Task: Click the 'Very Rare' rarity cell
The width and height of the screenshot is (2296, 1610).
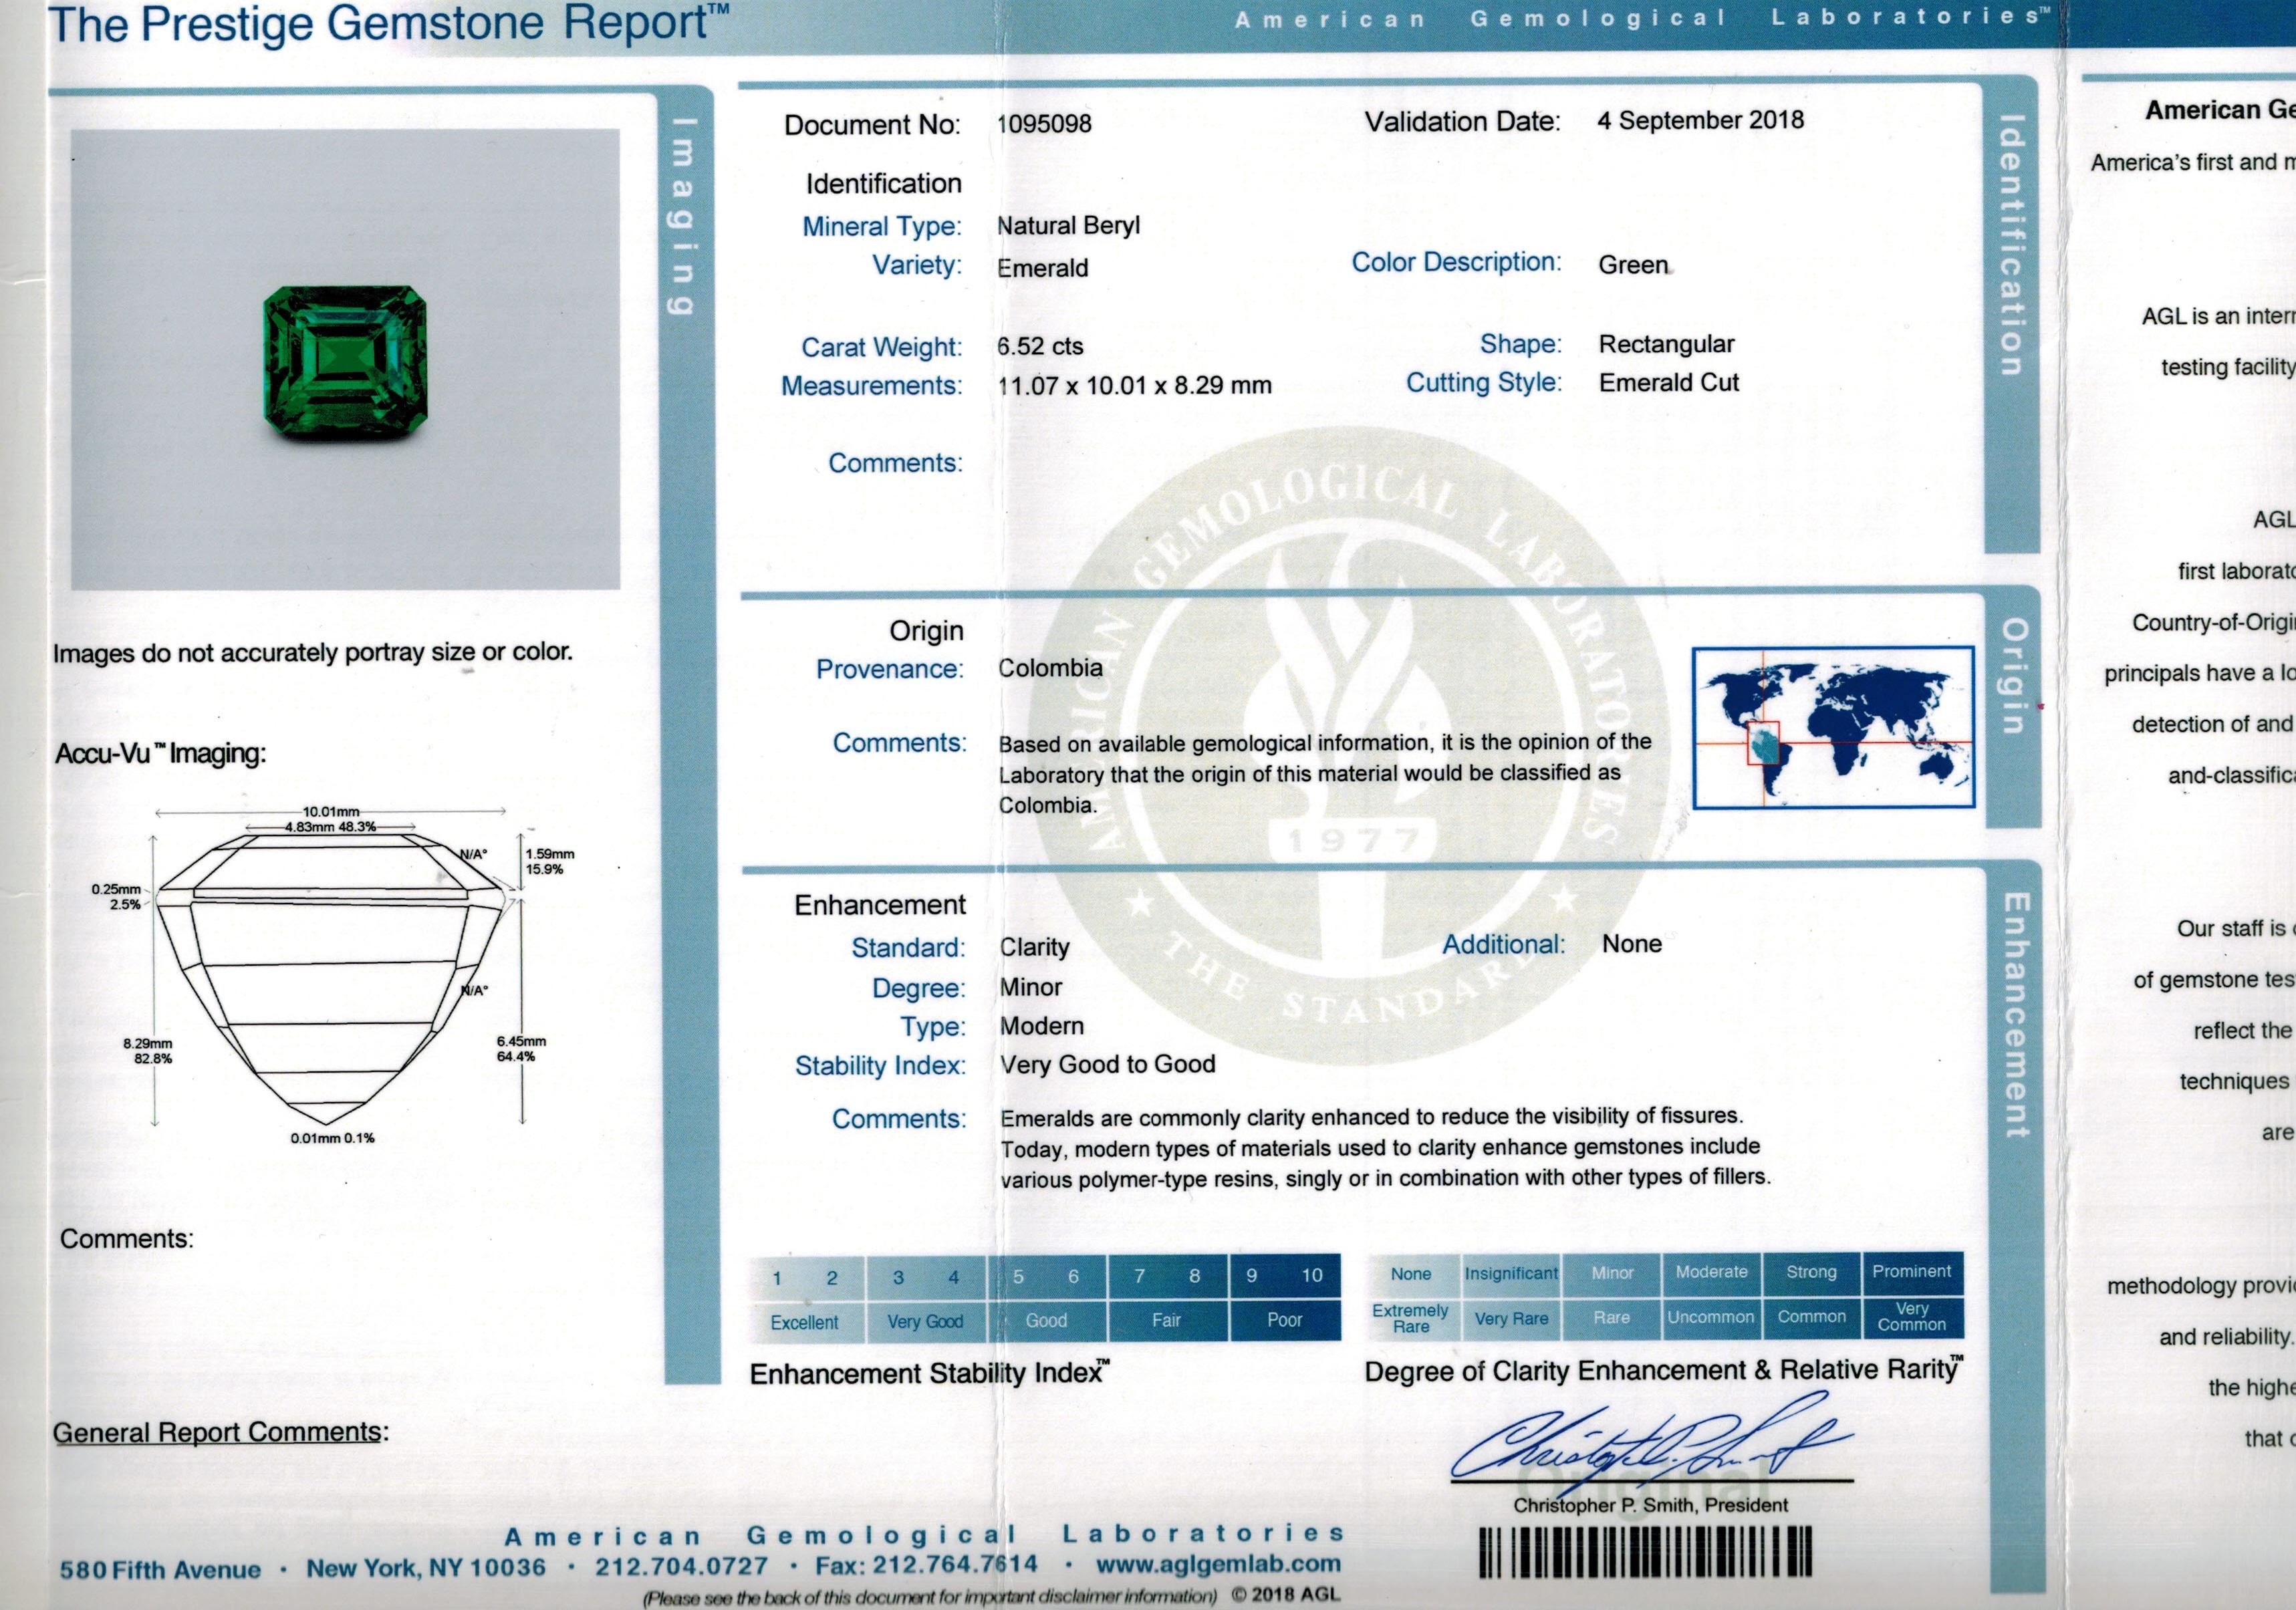Action: [1511, 1318]
